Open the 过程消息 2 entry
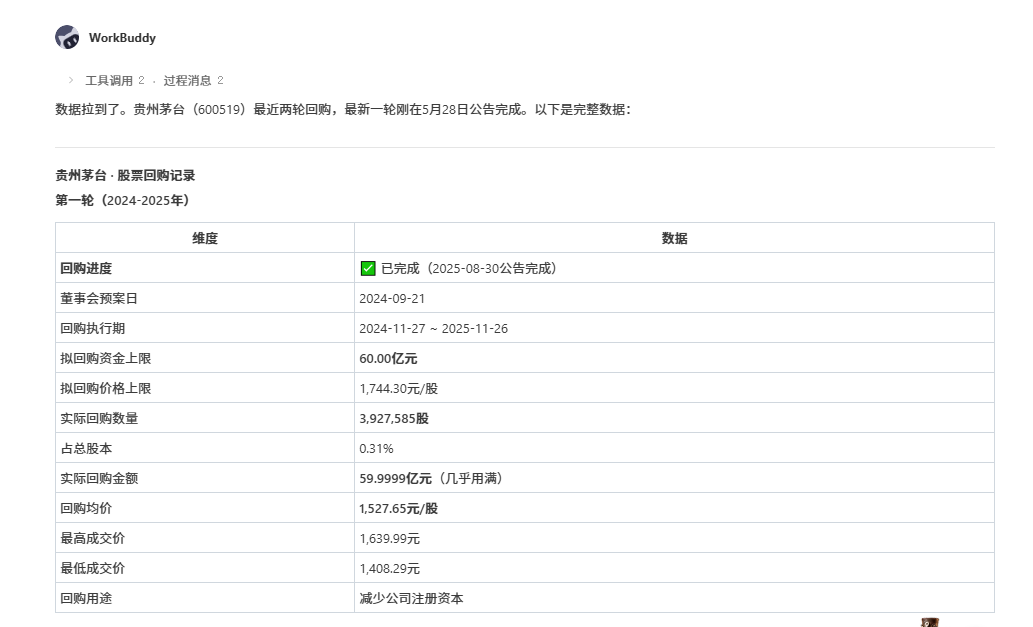 [x=193, y=80]
